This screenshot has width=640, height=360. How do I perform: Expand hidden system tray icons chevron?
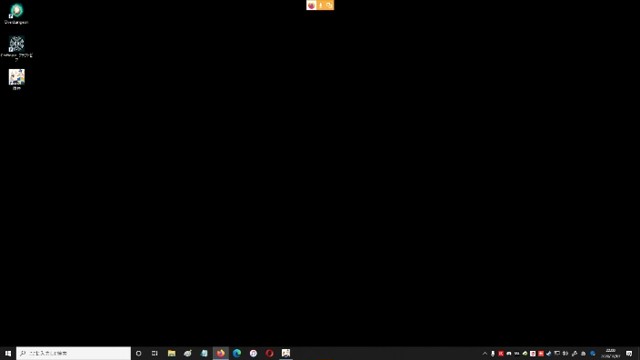pos(484,354)
